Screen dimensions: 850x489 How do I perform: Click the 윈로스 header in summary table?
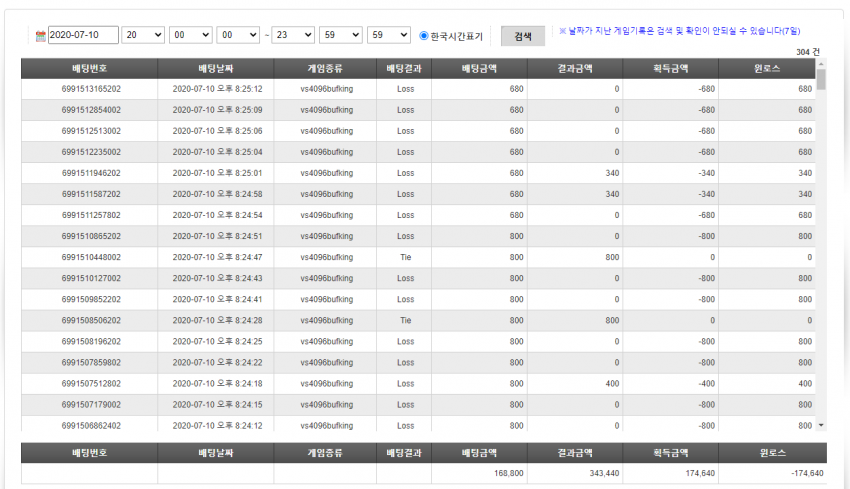click(772, 453)
